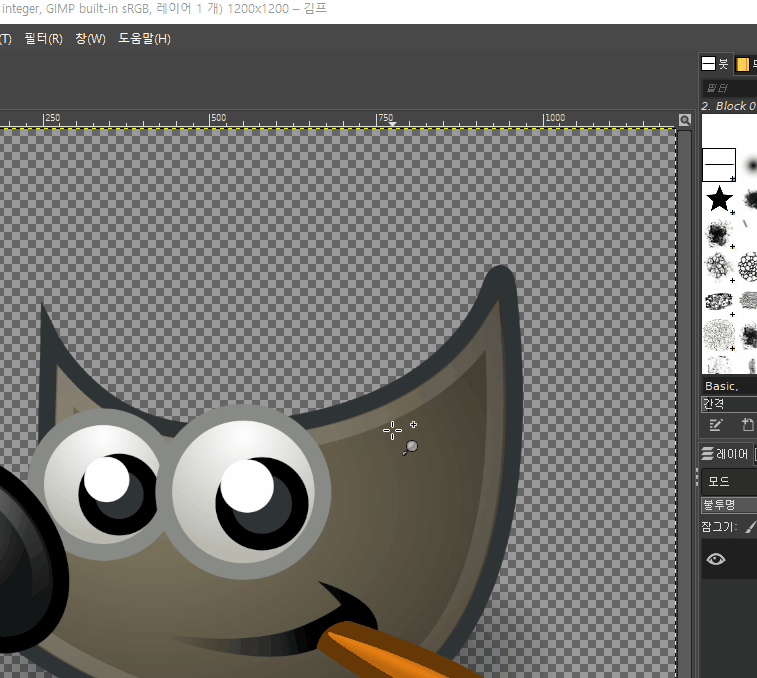
Task: Click the brush 필터 filter input field
Action: point(729,88)
